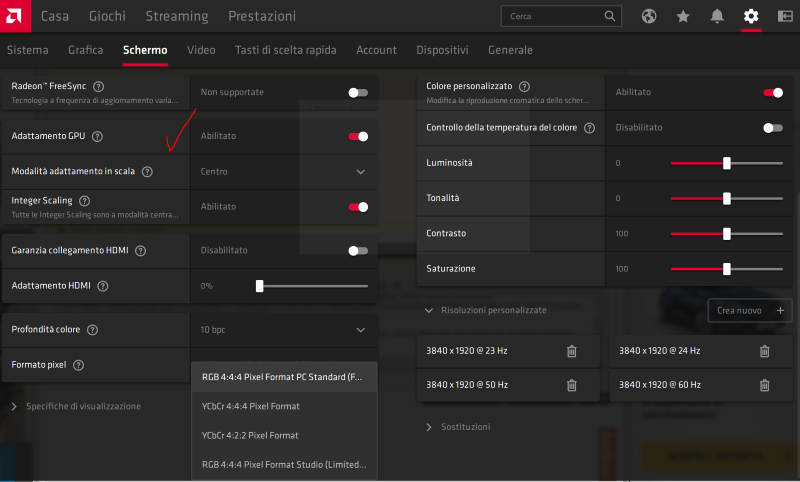800x482 pixels.
Task: Delete the 3840 x 1920 @ 50 Hz resolution
Action: tap(571, 385)
